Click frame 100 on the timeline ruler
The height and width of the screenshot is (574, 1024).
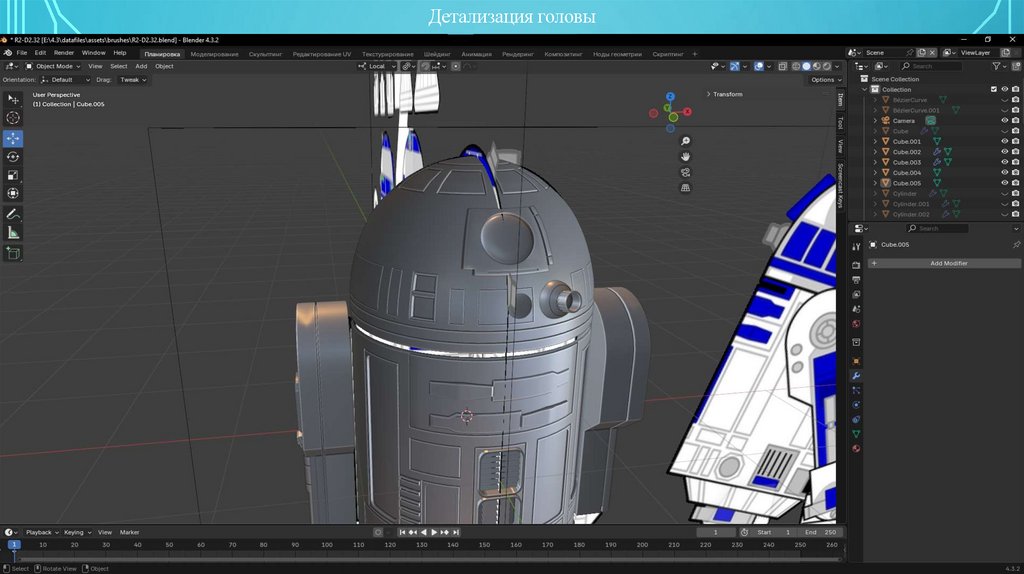coord(327,545)
